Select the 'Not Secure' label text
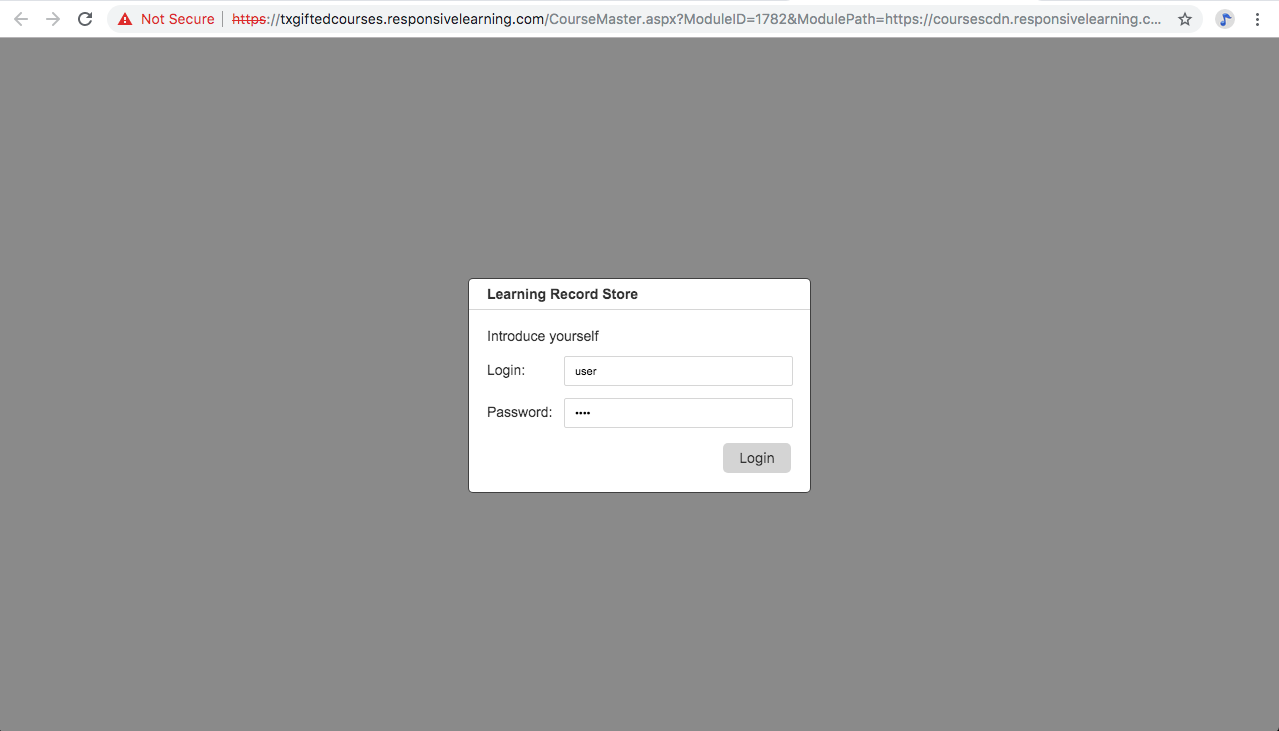This screenshot has width=1279, height=731. (x=177, y=19)
